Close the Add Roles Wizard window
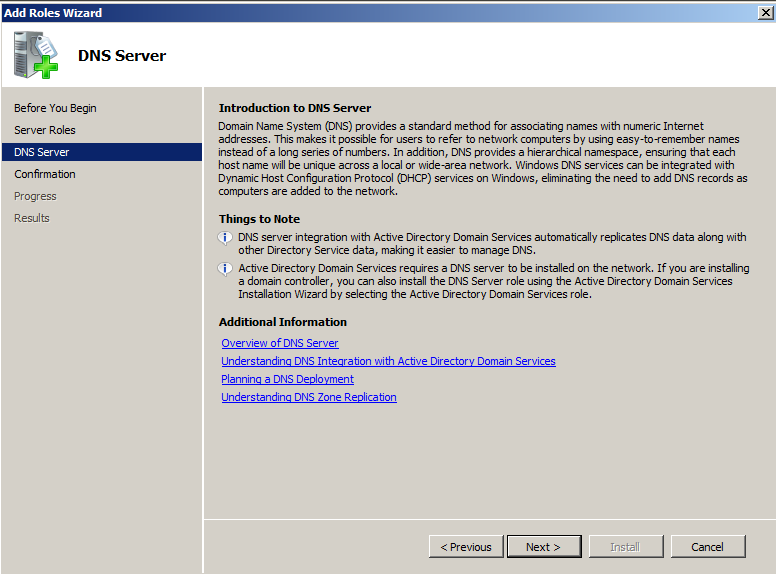This screenshot has height=574, width=776. (x=766, y=12)
